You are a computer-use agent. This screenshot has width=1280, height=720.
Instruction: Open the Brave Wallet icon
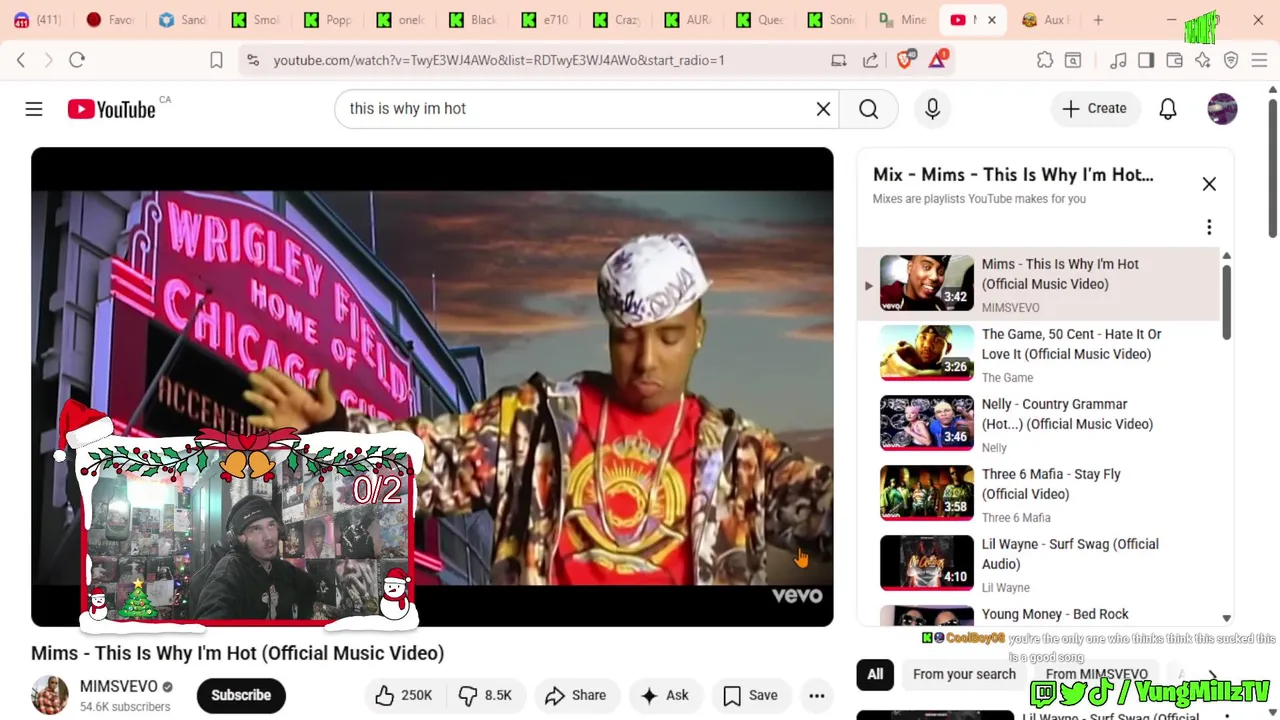tap(1175, 60)
